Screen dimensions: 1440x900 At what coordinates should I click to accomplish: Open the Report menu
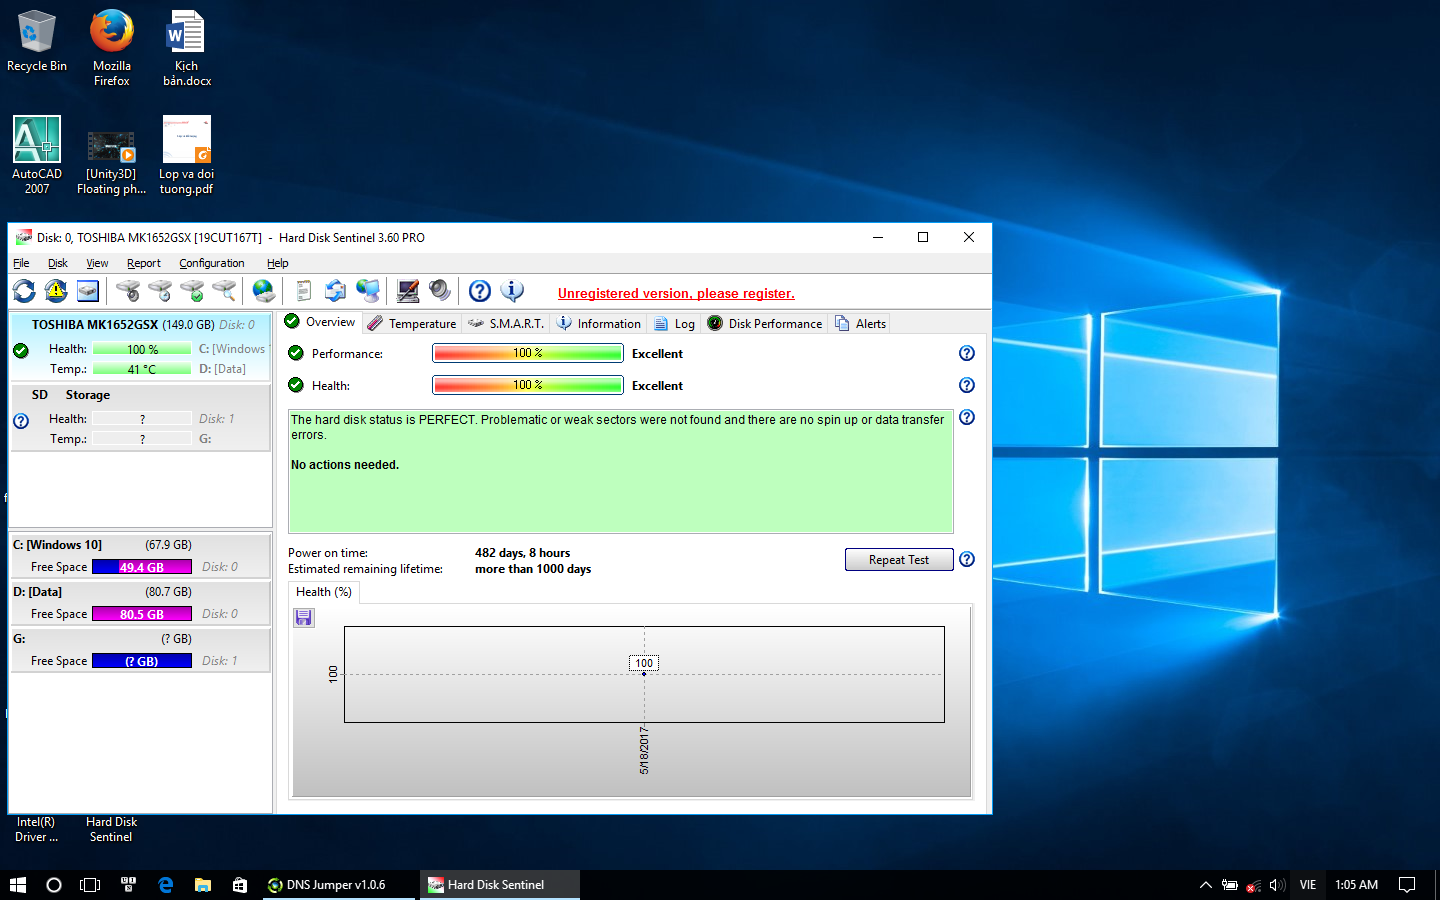(x=143, y=263)
